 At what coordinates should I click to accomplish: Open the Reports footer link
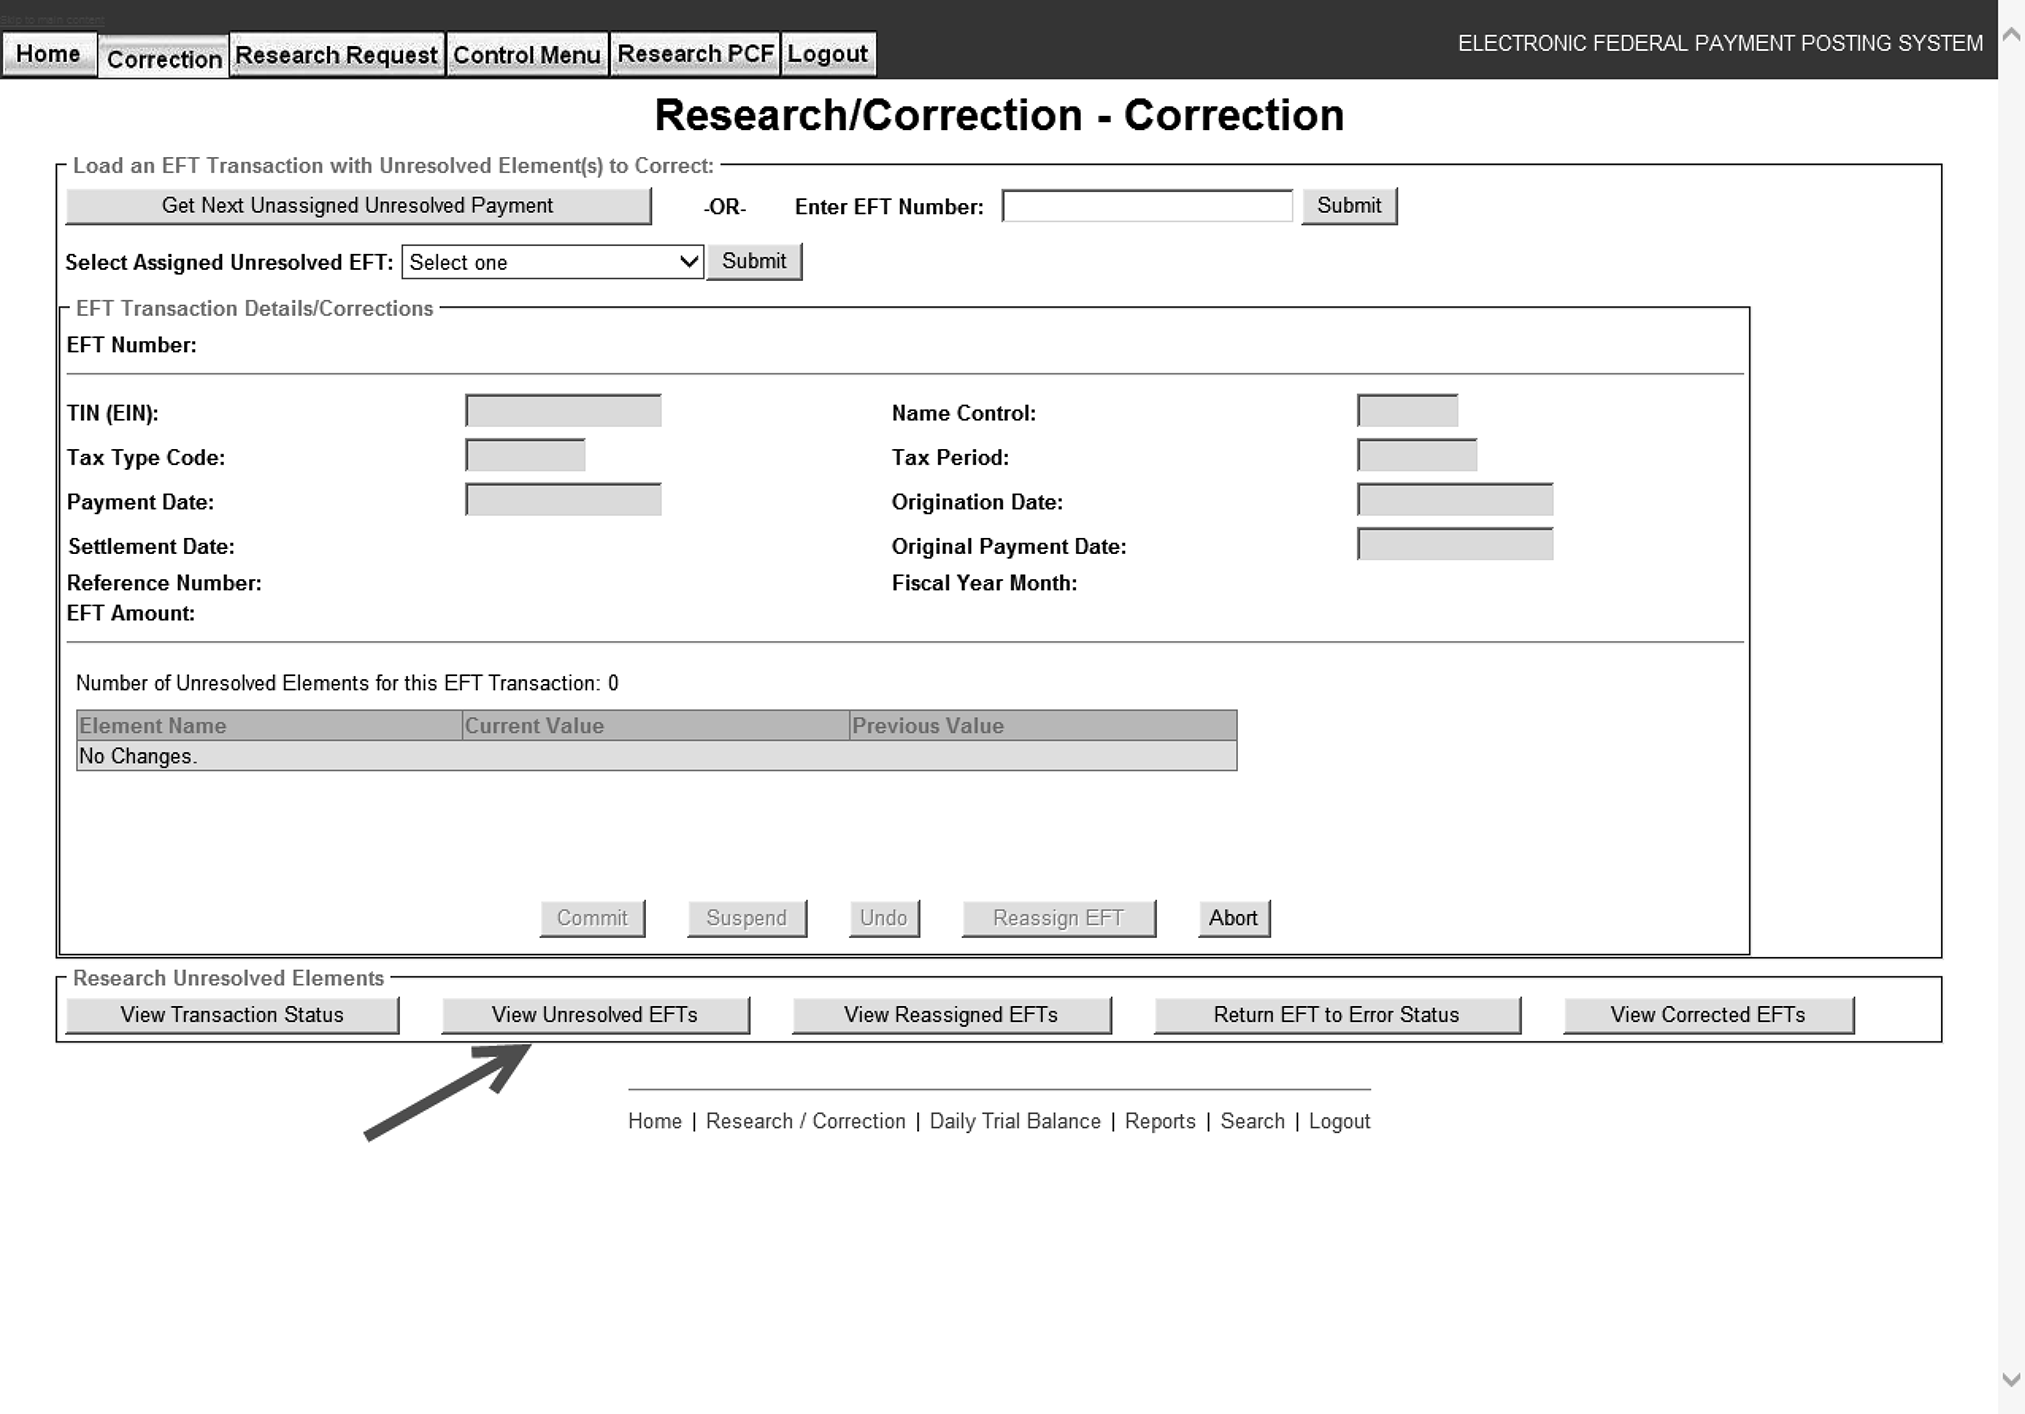1159,1121
